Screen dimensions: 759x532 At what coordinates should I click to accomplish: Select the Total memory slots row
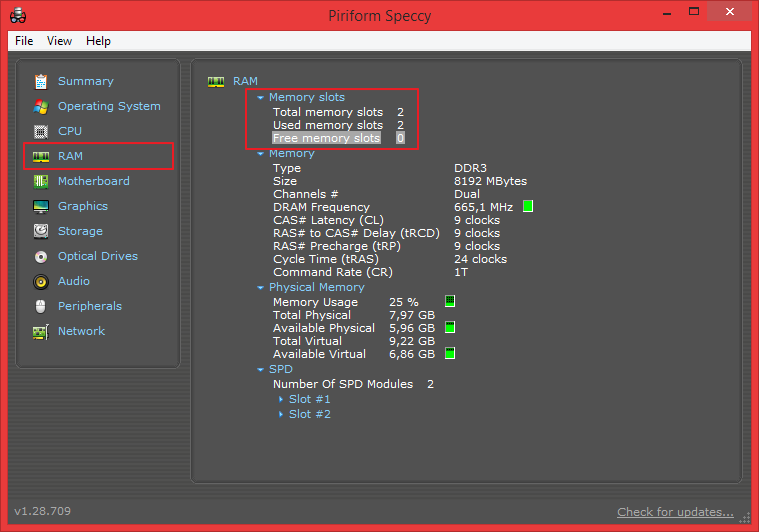(338, 112)
